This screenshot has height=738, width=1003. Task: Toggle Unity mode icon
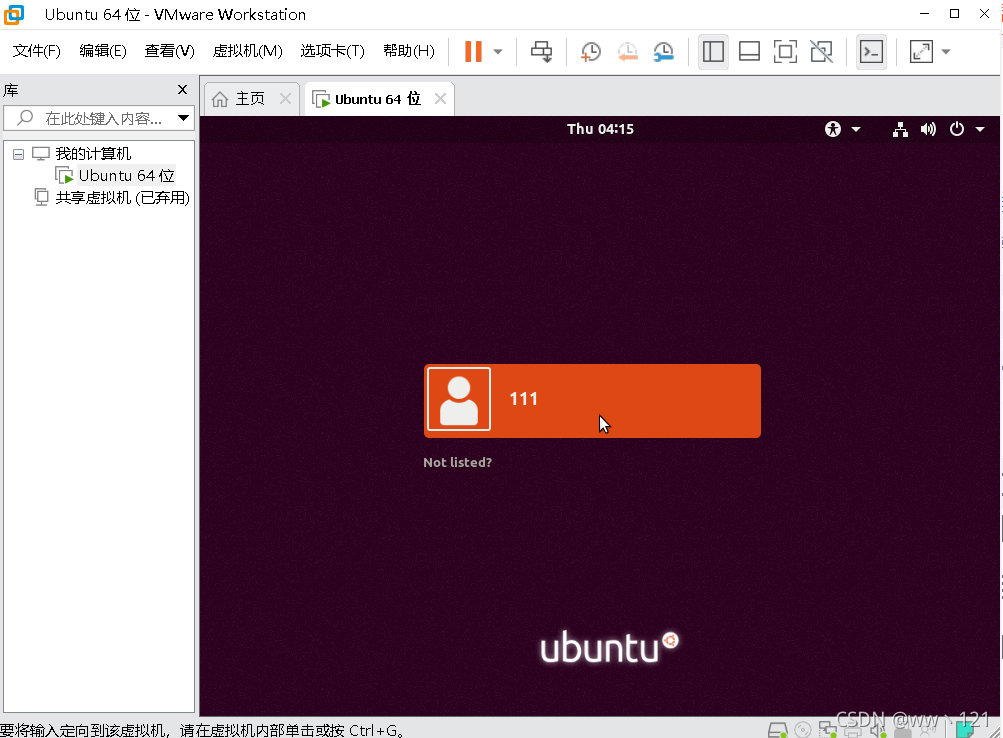tap(821, 52)
